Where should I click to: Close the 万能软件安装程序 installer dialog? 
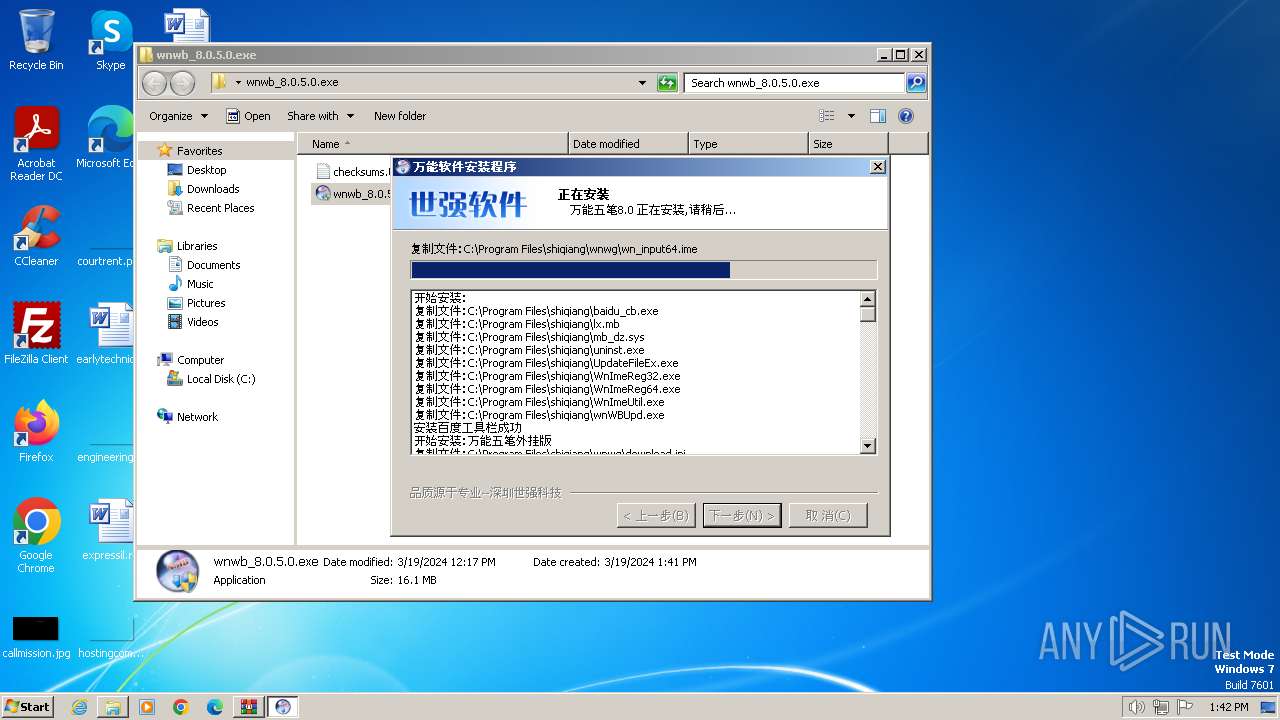pyautogui.click(x=877, y=167)
